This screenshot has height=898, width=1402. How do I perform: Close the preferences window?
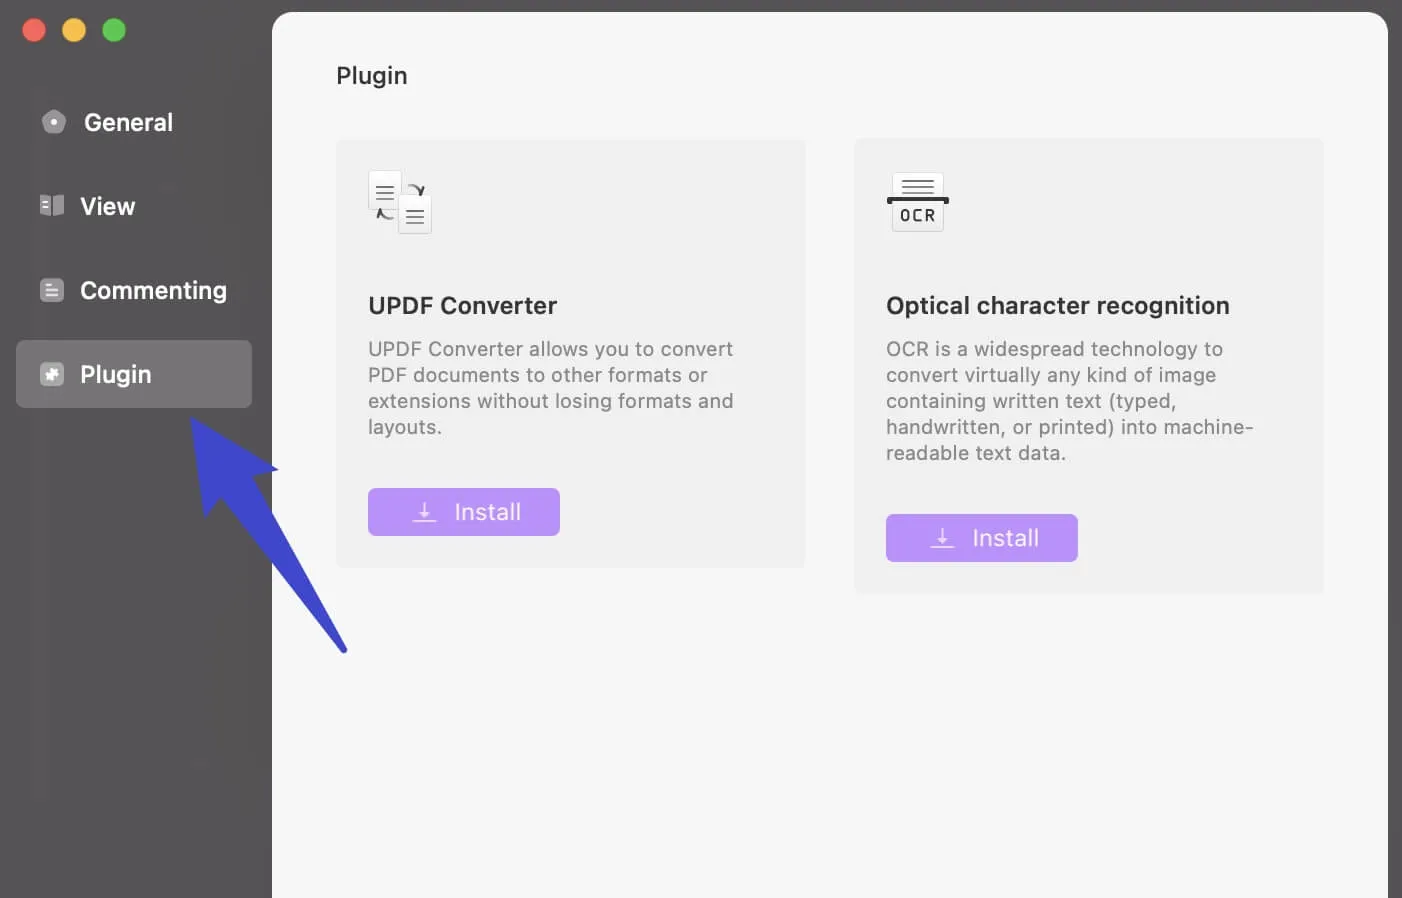pos(34,30)
